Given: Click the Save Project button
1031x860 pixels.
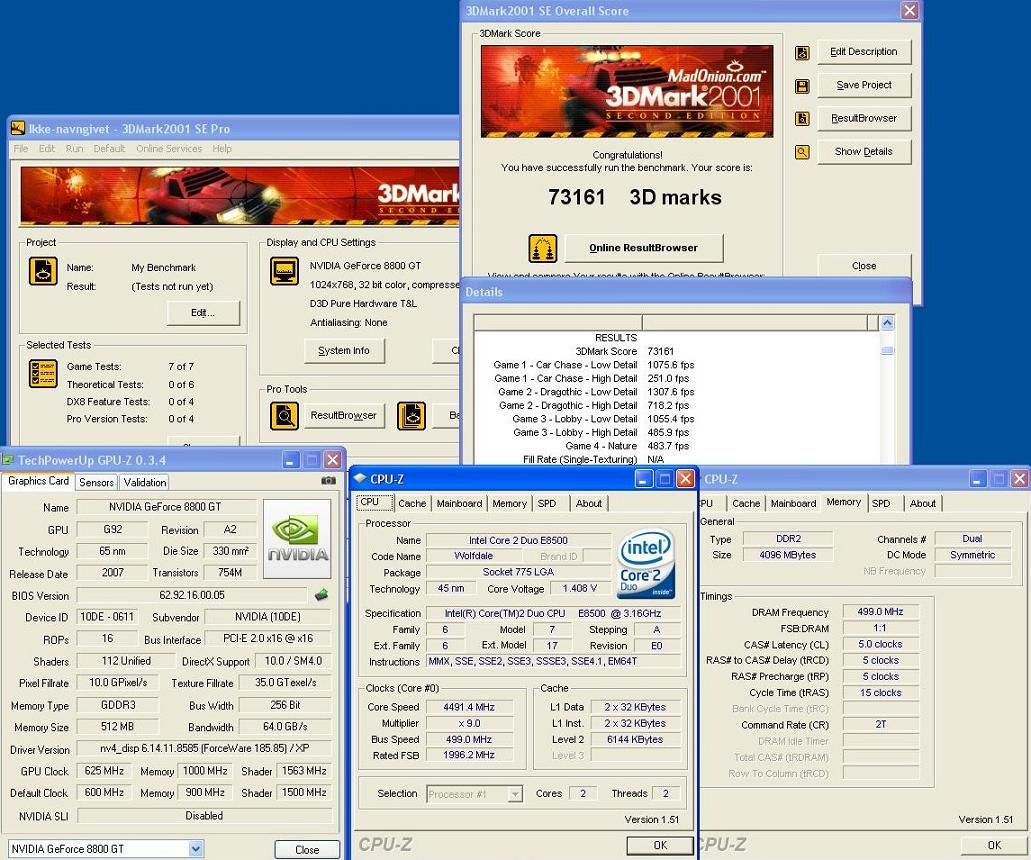Looking at the screenshot, I should 864,85.
